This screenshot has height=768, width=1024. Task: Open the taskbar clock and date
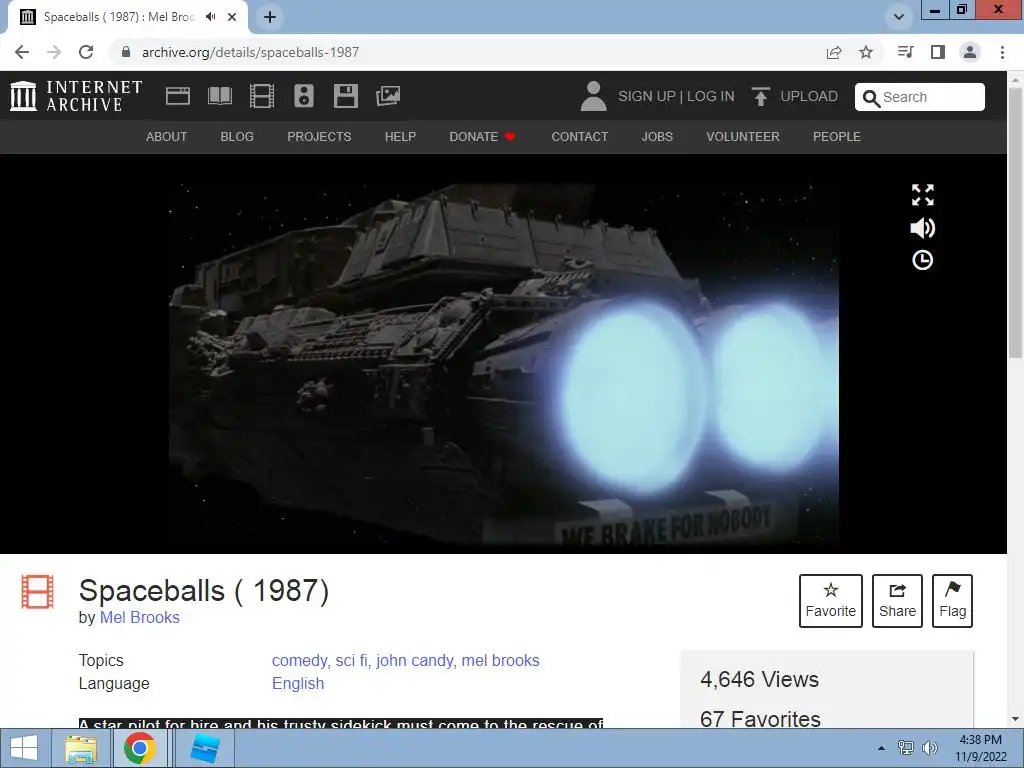[980, 748]
